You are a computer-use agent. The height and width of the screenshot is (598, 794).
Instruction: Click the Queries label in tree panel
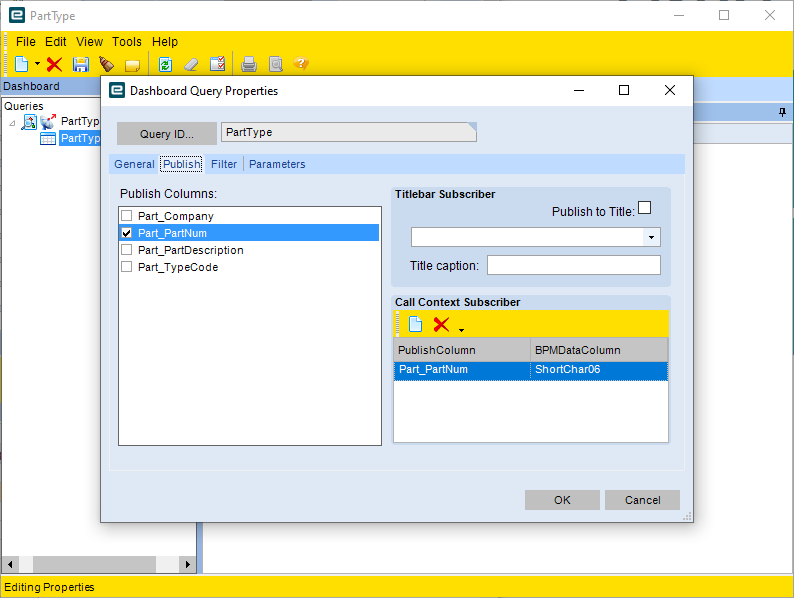point(24,106)
